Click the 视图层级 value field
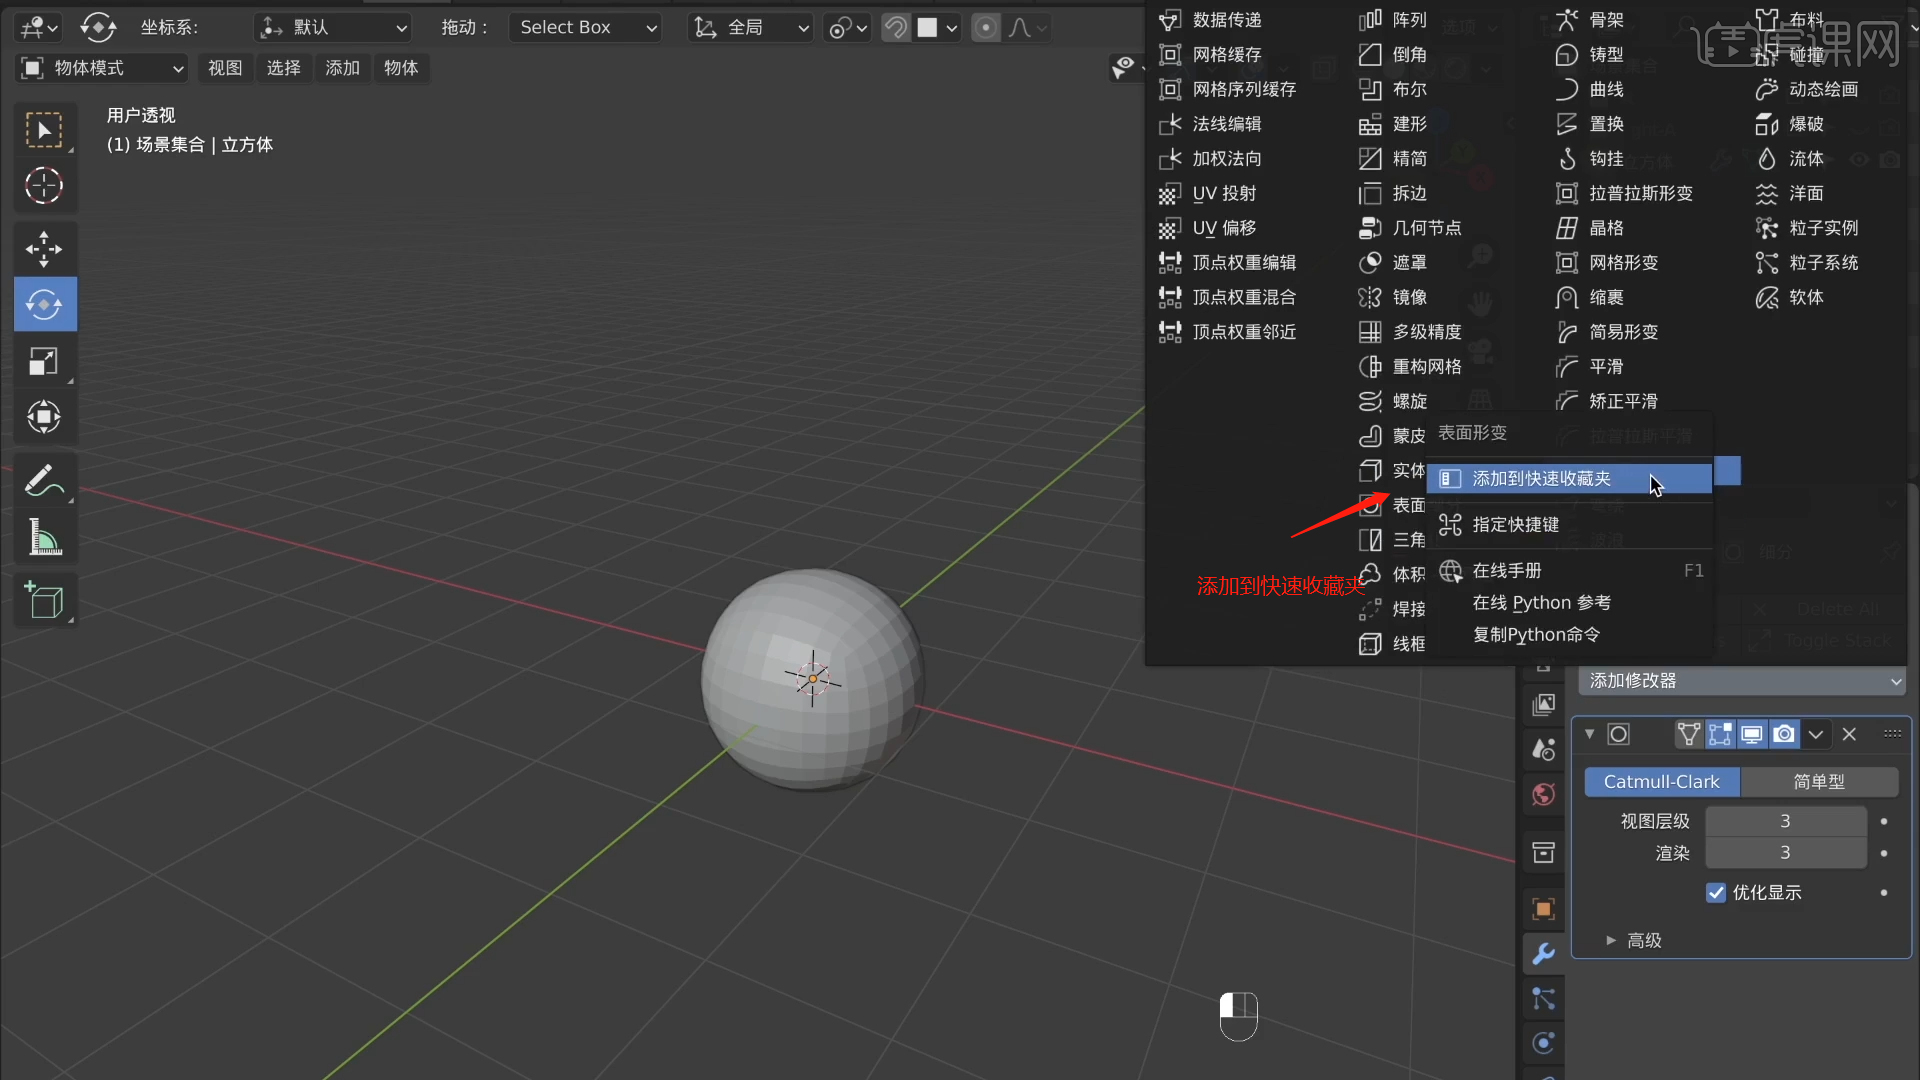 click(1785, 821)
